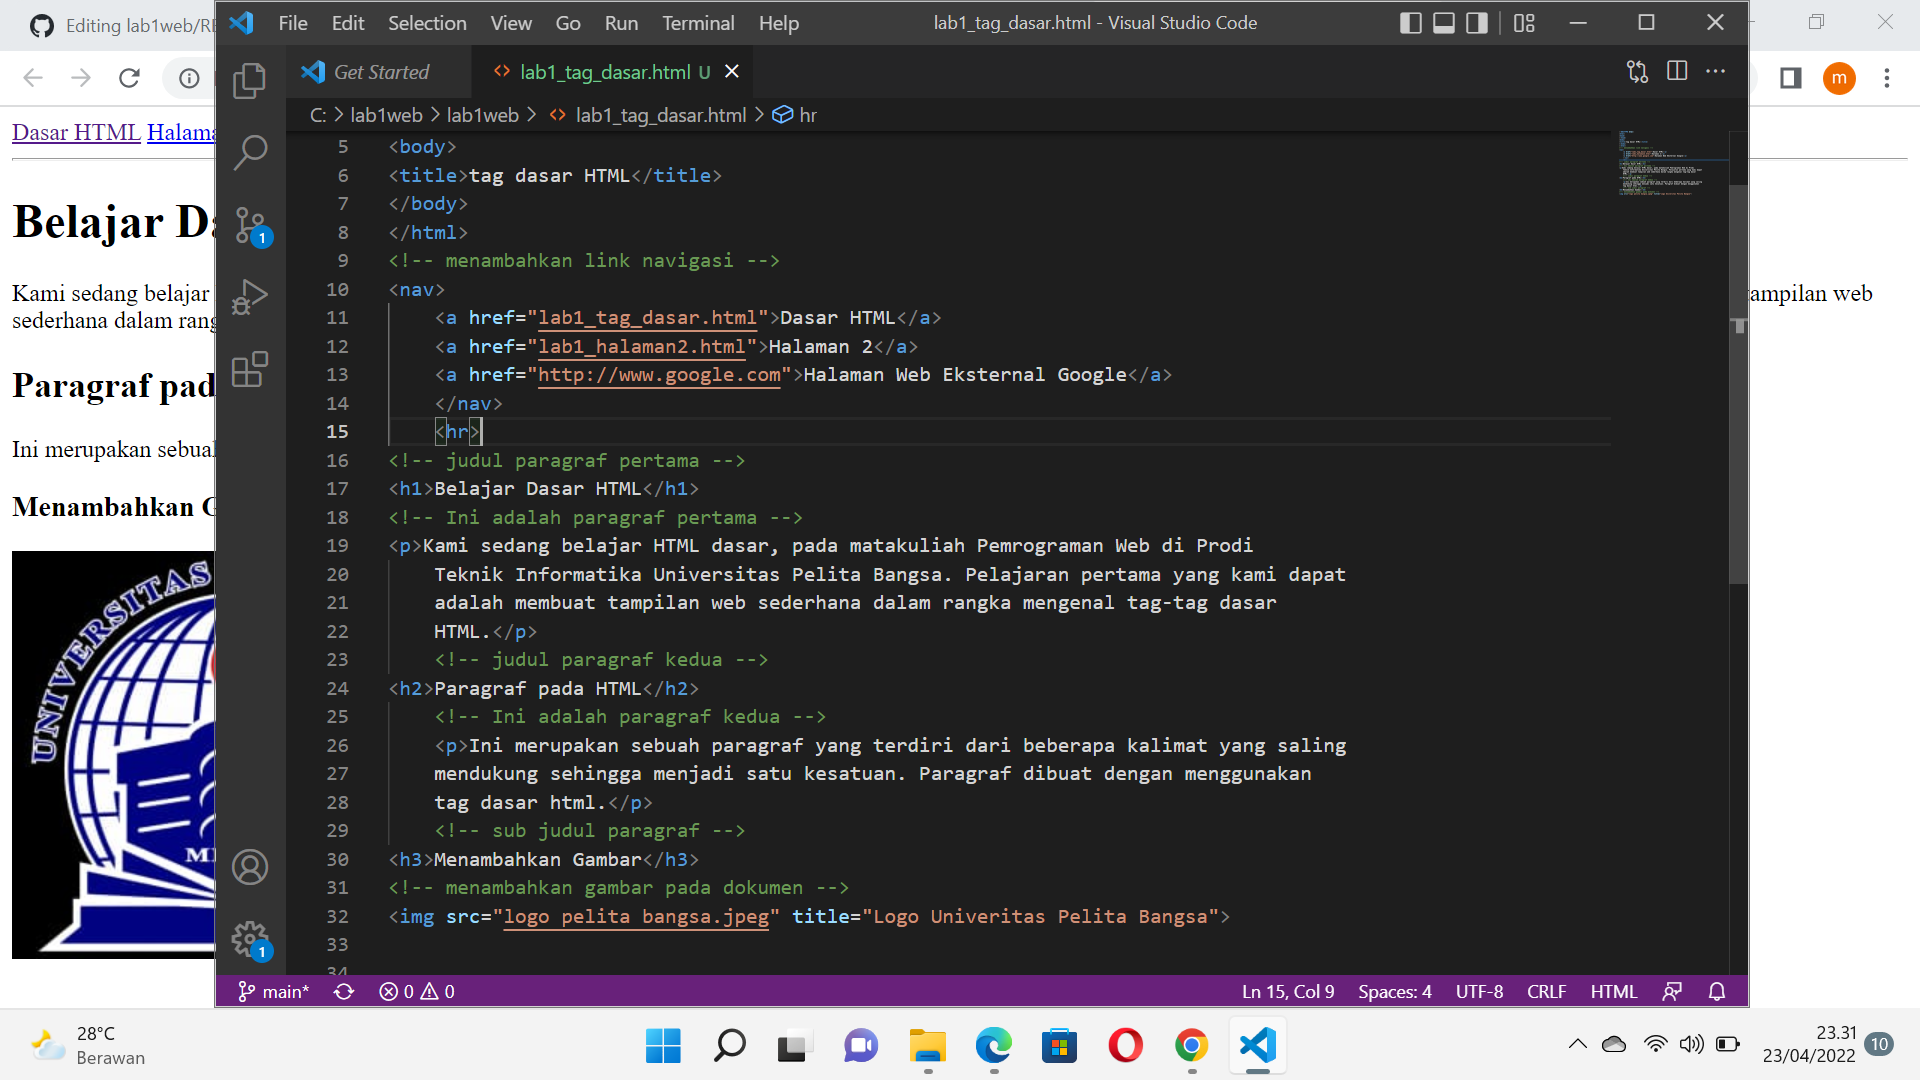Click the Accounts icon in activity bar
This screenshot has width=1920, height=1080.
tap(248, 867)
